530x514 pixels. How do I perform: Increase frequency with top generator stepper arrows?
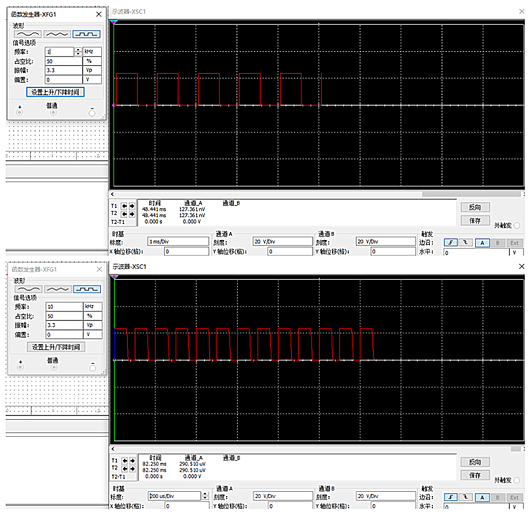(78, 50)
